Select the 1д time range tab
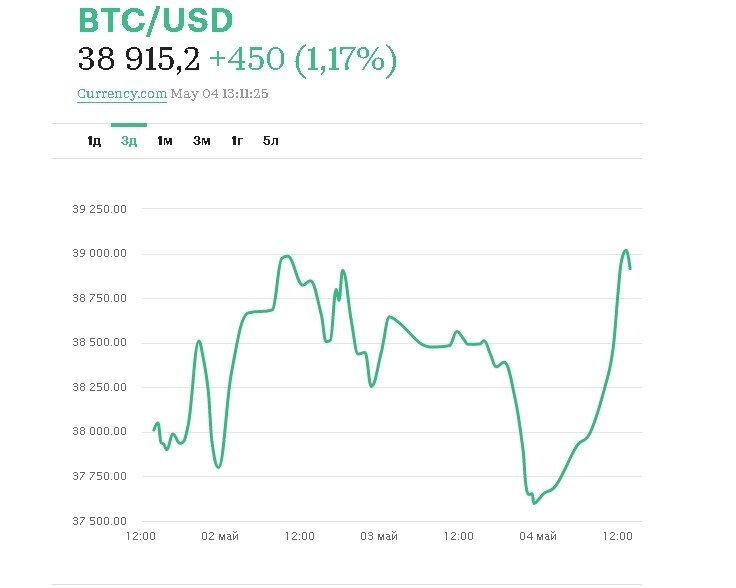 point(94,141)
